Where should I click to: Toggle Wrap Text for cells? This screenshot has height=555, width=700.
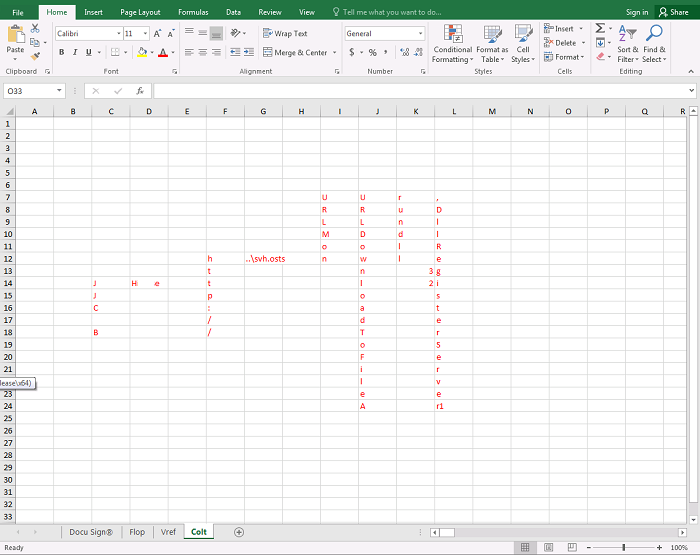[x=285, y=34]
